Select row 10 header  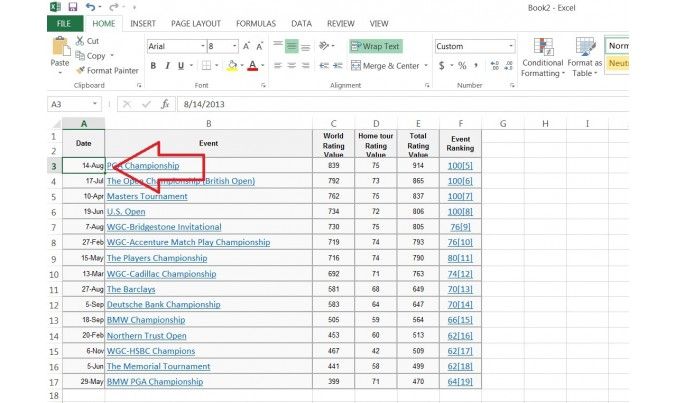pyautogui.click(x=54, y=274)
